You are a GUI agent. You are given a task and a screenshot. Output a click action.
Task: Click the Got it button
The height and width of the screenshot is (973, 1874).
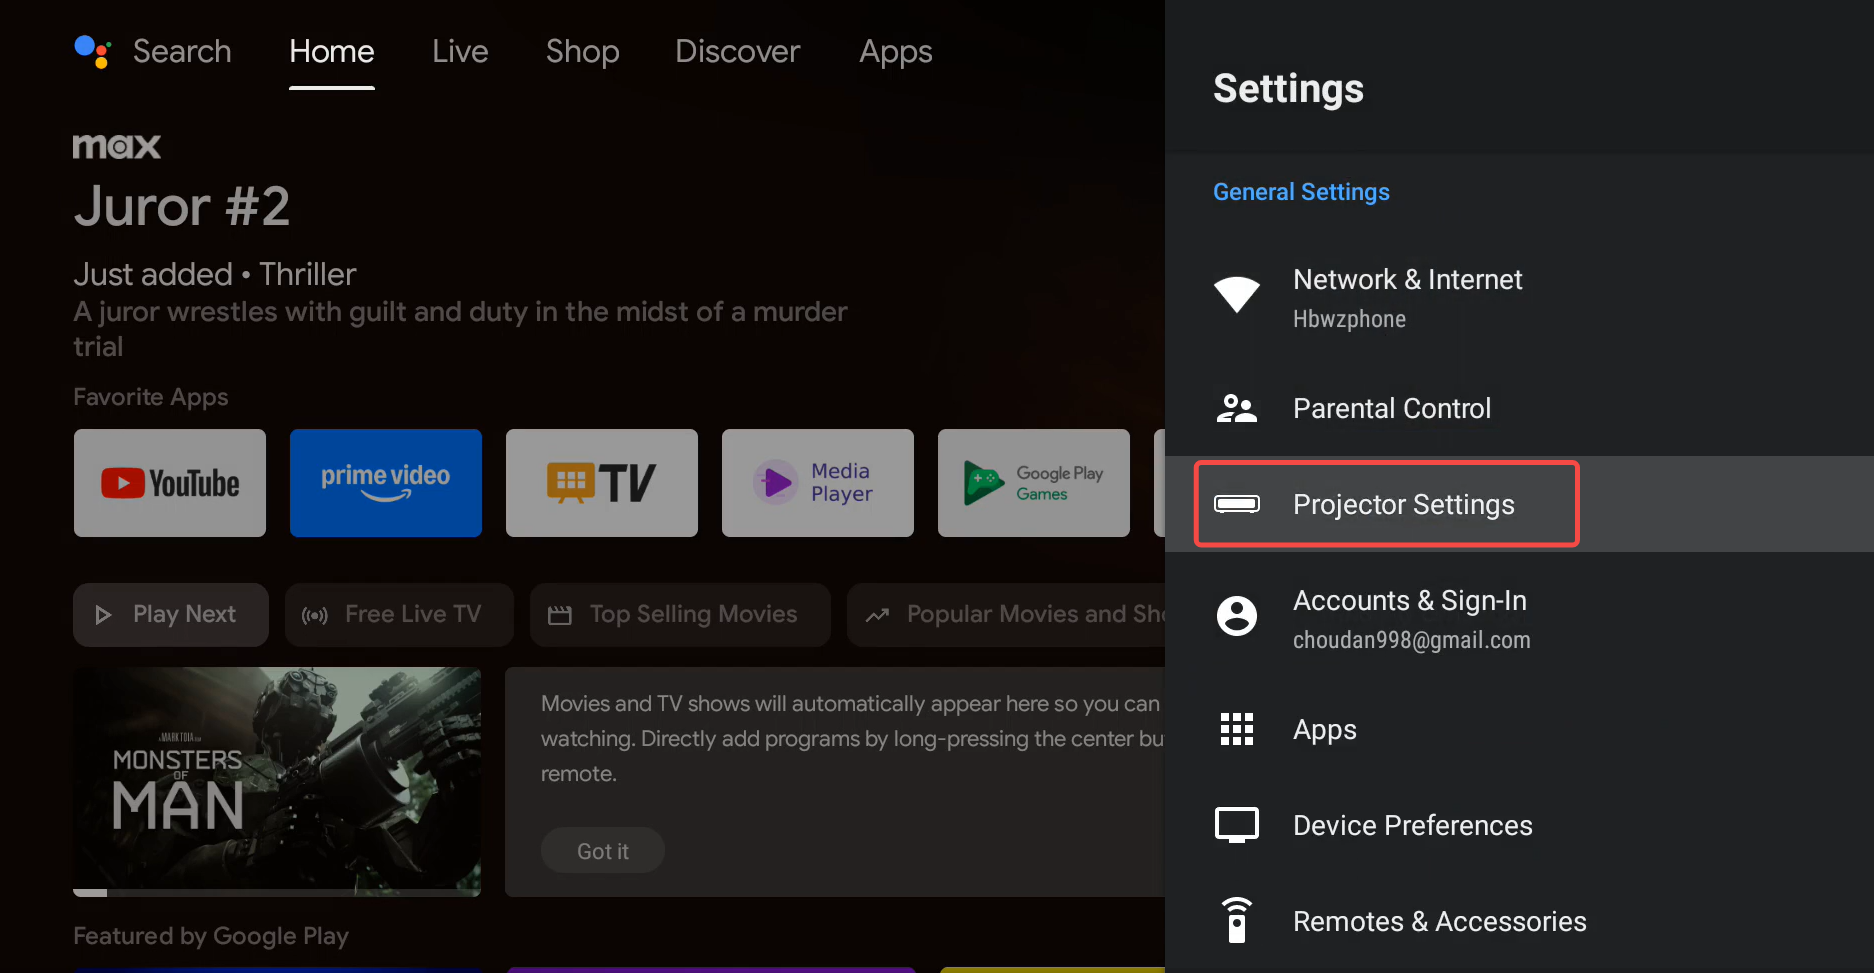point(603,851)
